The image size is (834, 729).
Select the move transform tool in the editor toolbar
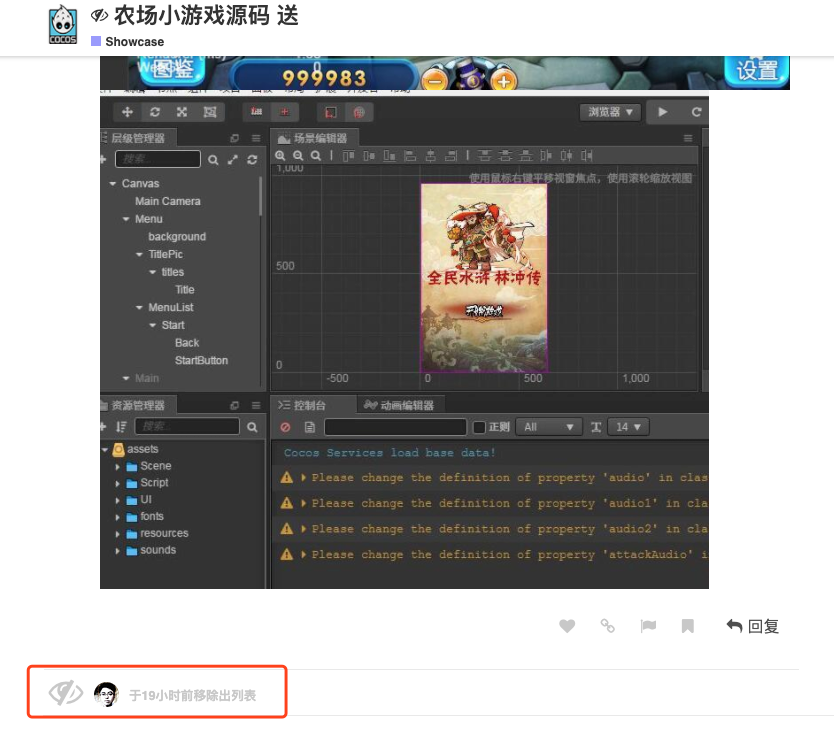[127, 112]
